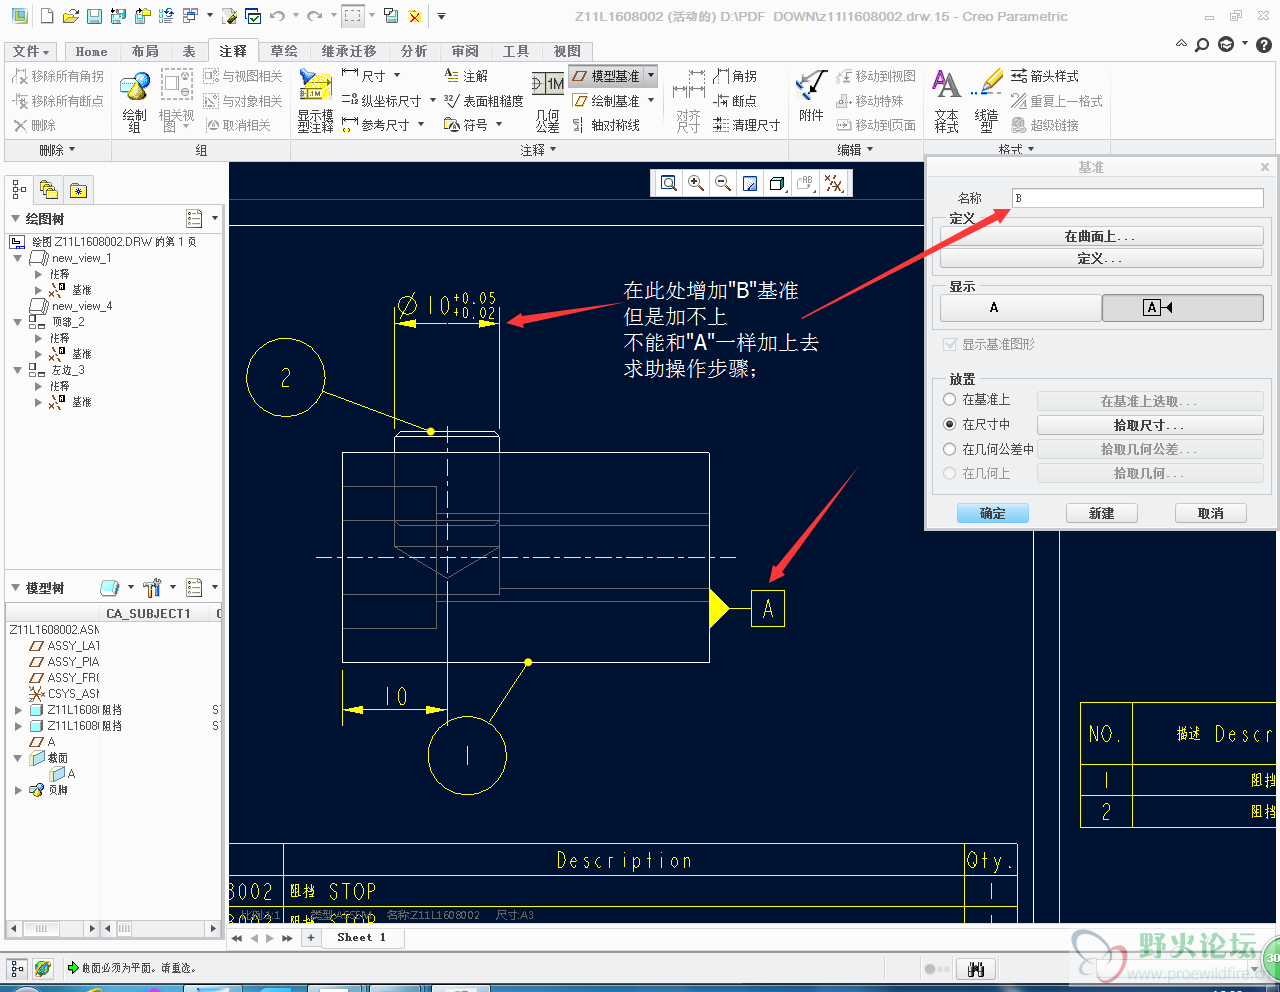This screenshot has height=992, width=1280.
Task: Add a new sheet with plus button
Action: 311,937
